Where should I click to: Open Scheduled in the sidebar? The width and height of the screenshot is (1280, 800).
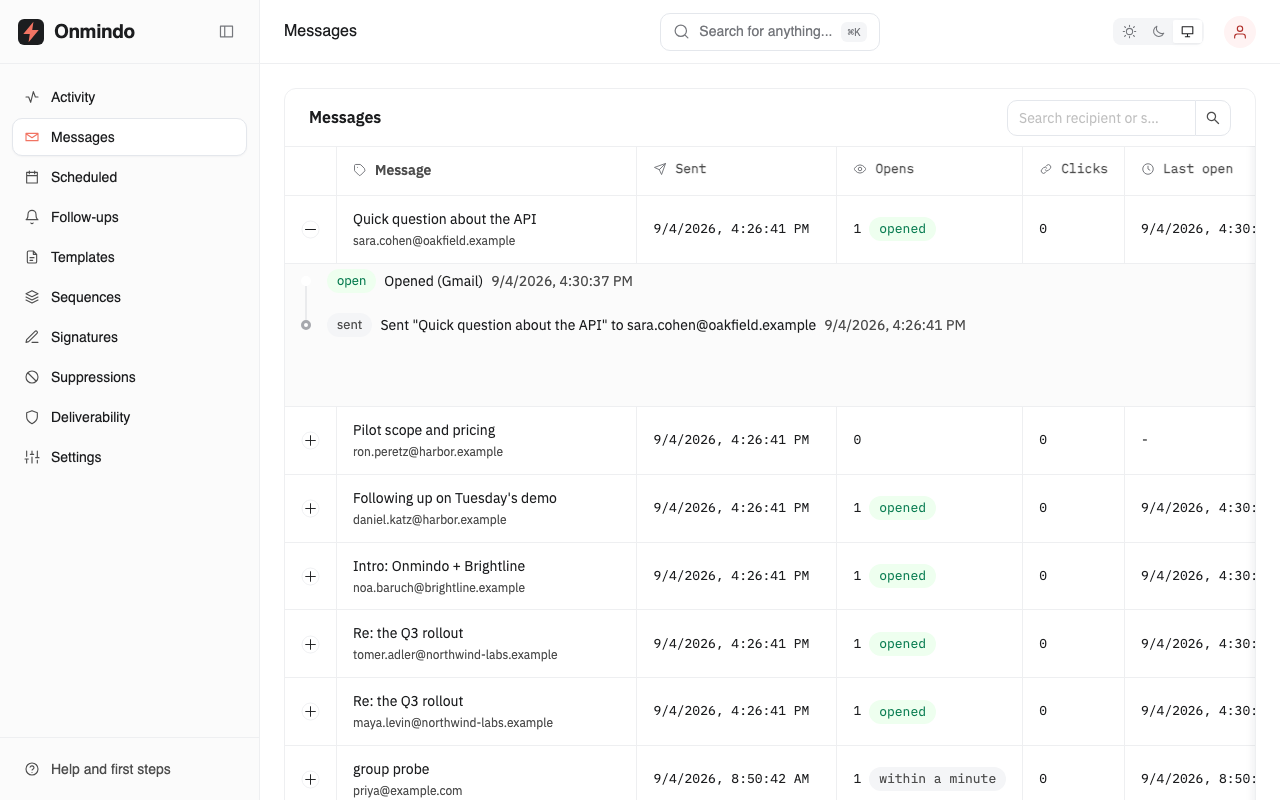(x=130, y=177)
